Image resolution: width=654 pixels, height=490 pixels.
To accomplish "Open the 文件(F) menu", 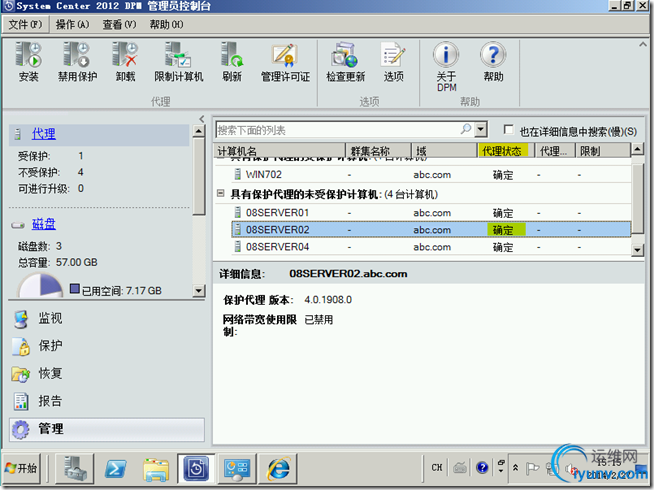I will 25,24.
